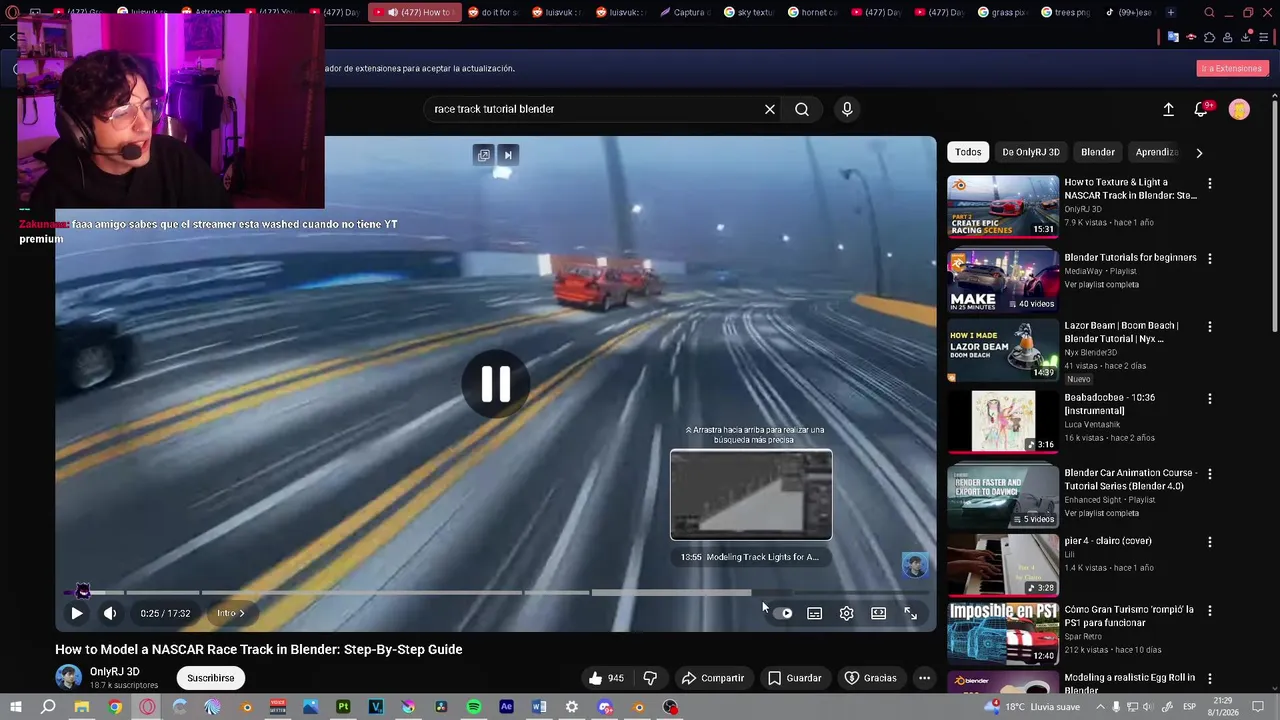
Task: Click the Compartir button
Action: [x=713, y=678]
